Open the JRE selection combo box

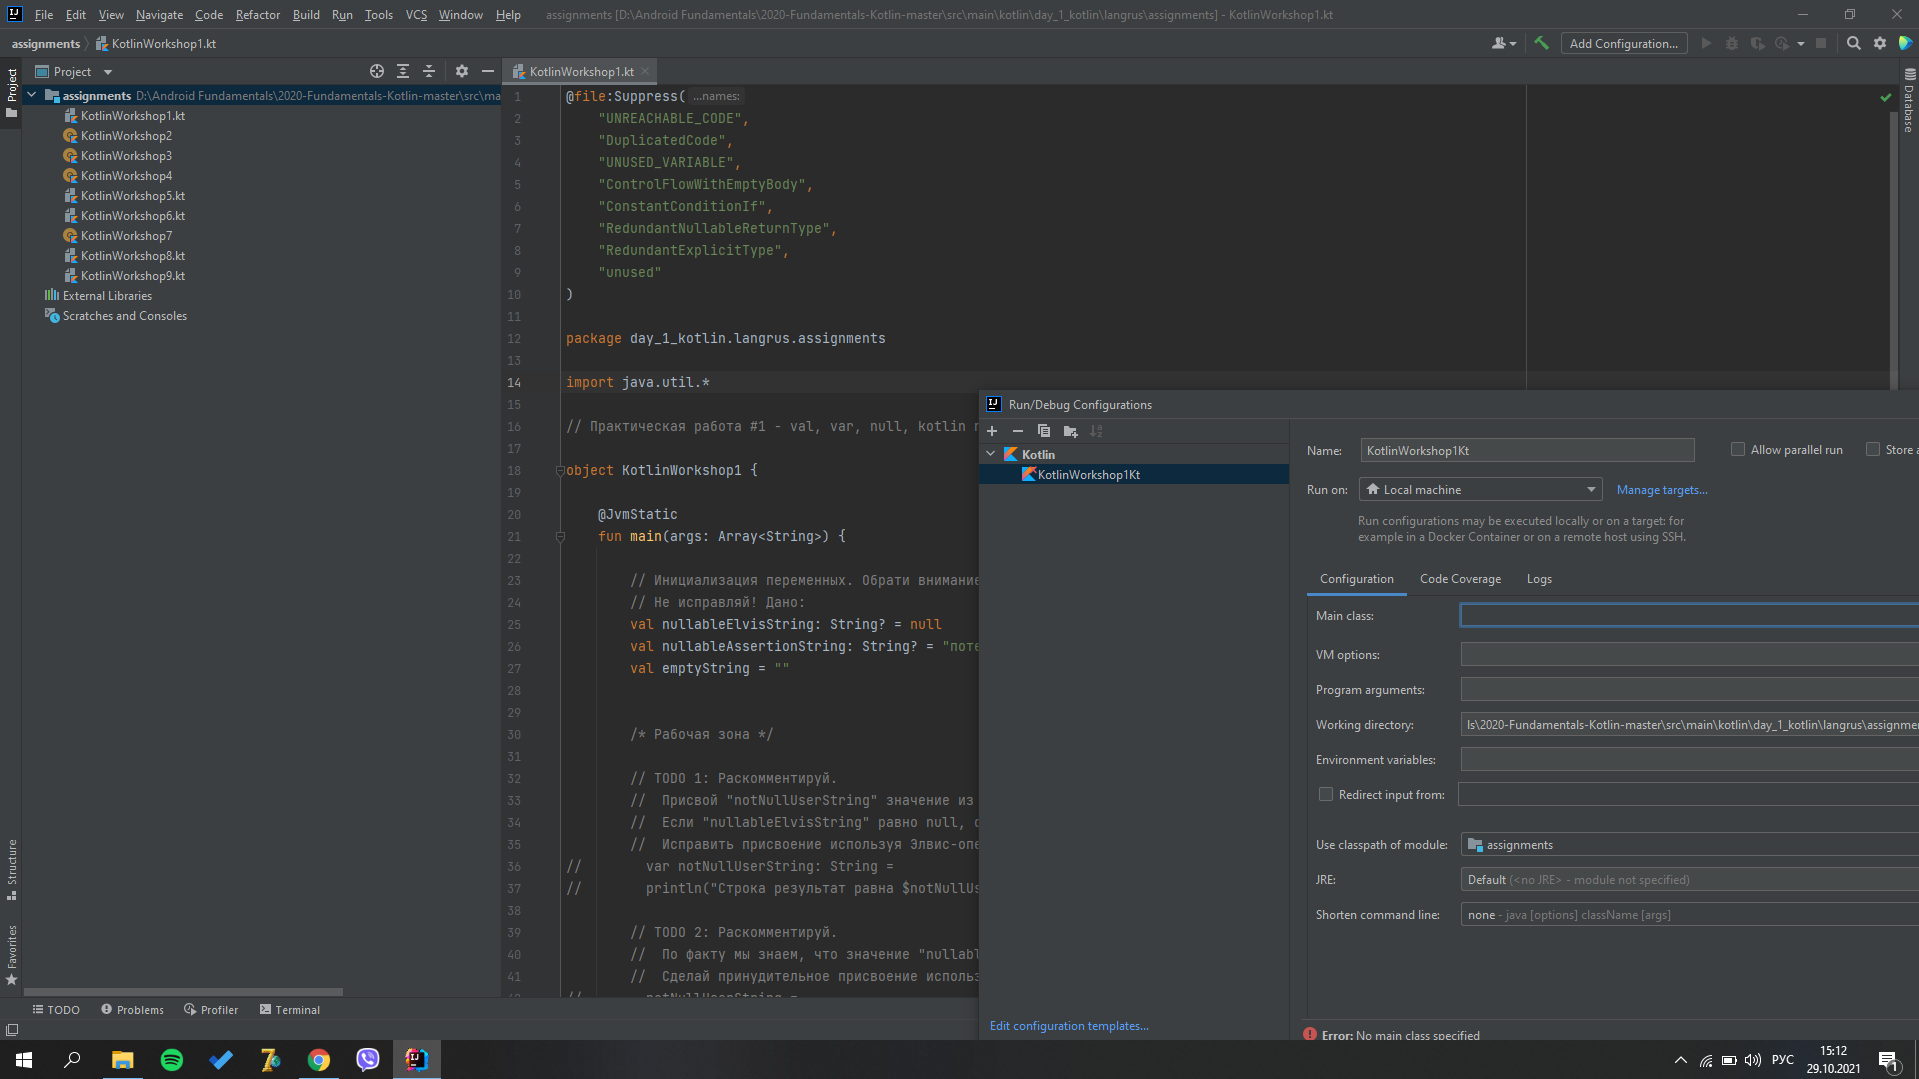(1689, 880)
